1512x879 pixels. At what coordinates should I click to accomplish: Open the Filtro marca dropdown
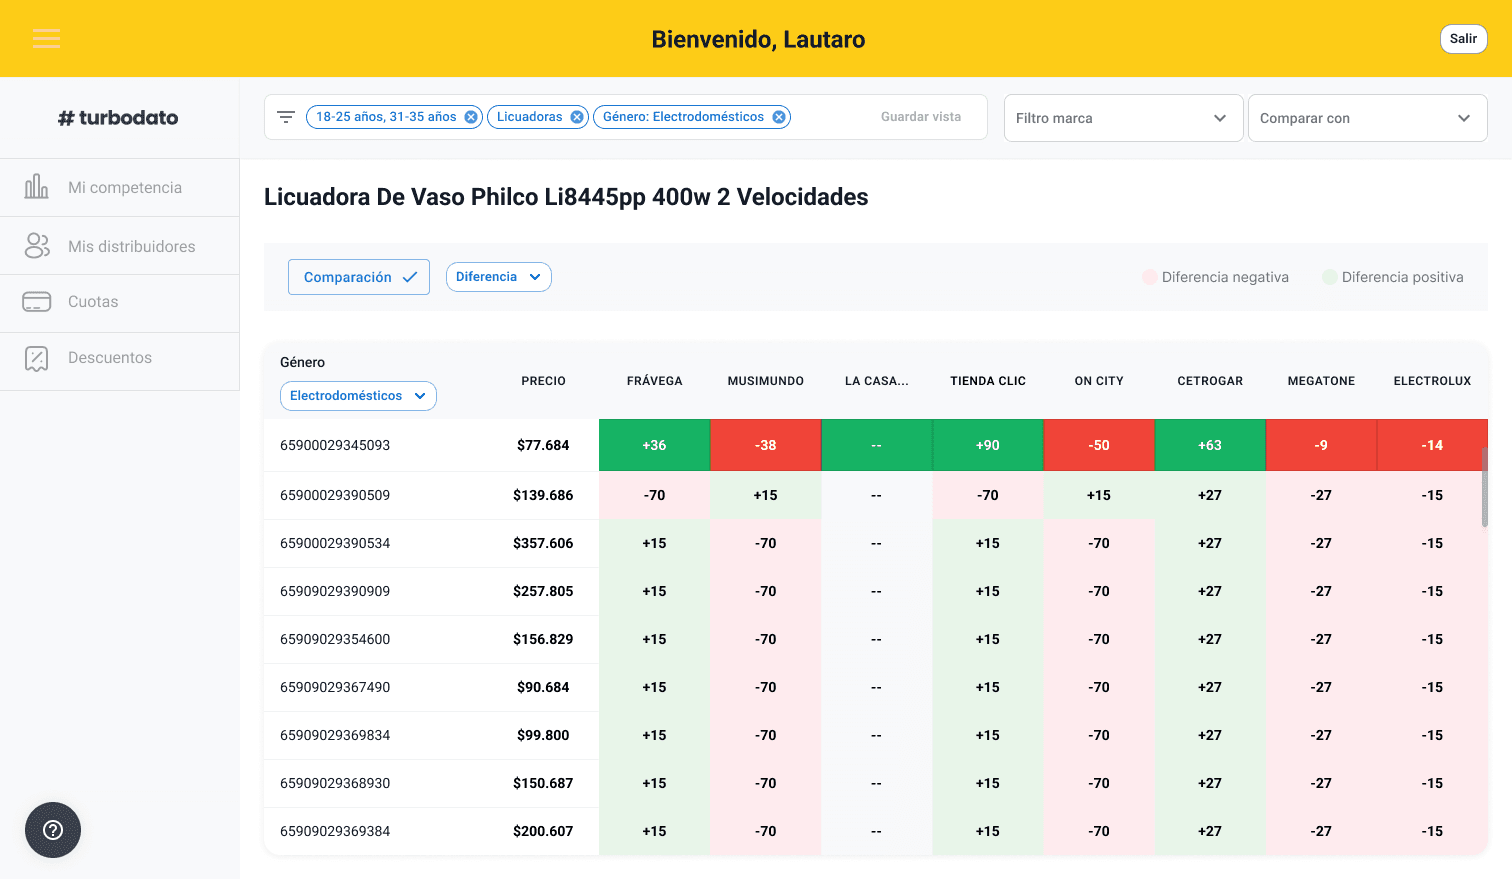pos(1123,118)
